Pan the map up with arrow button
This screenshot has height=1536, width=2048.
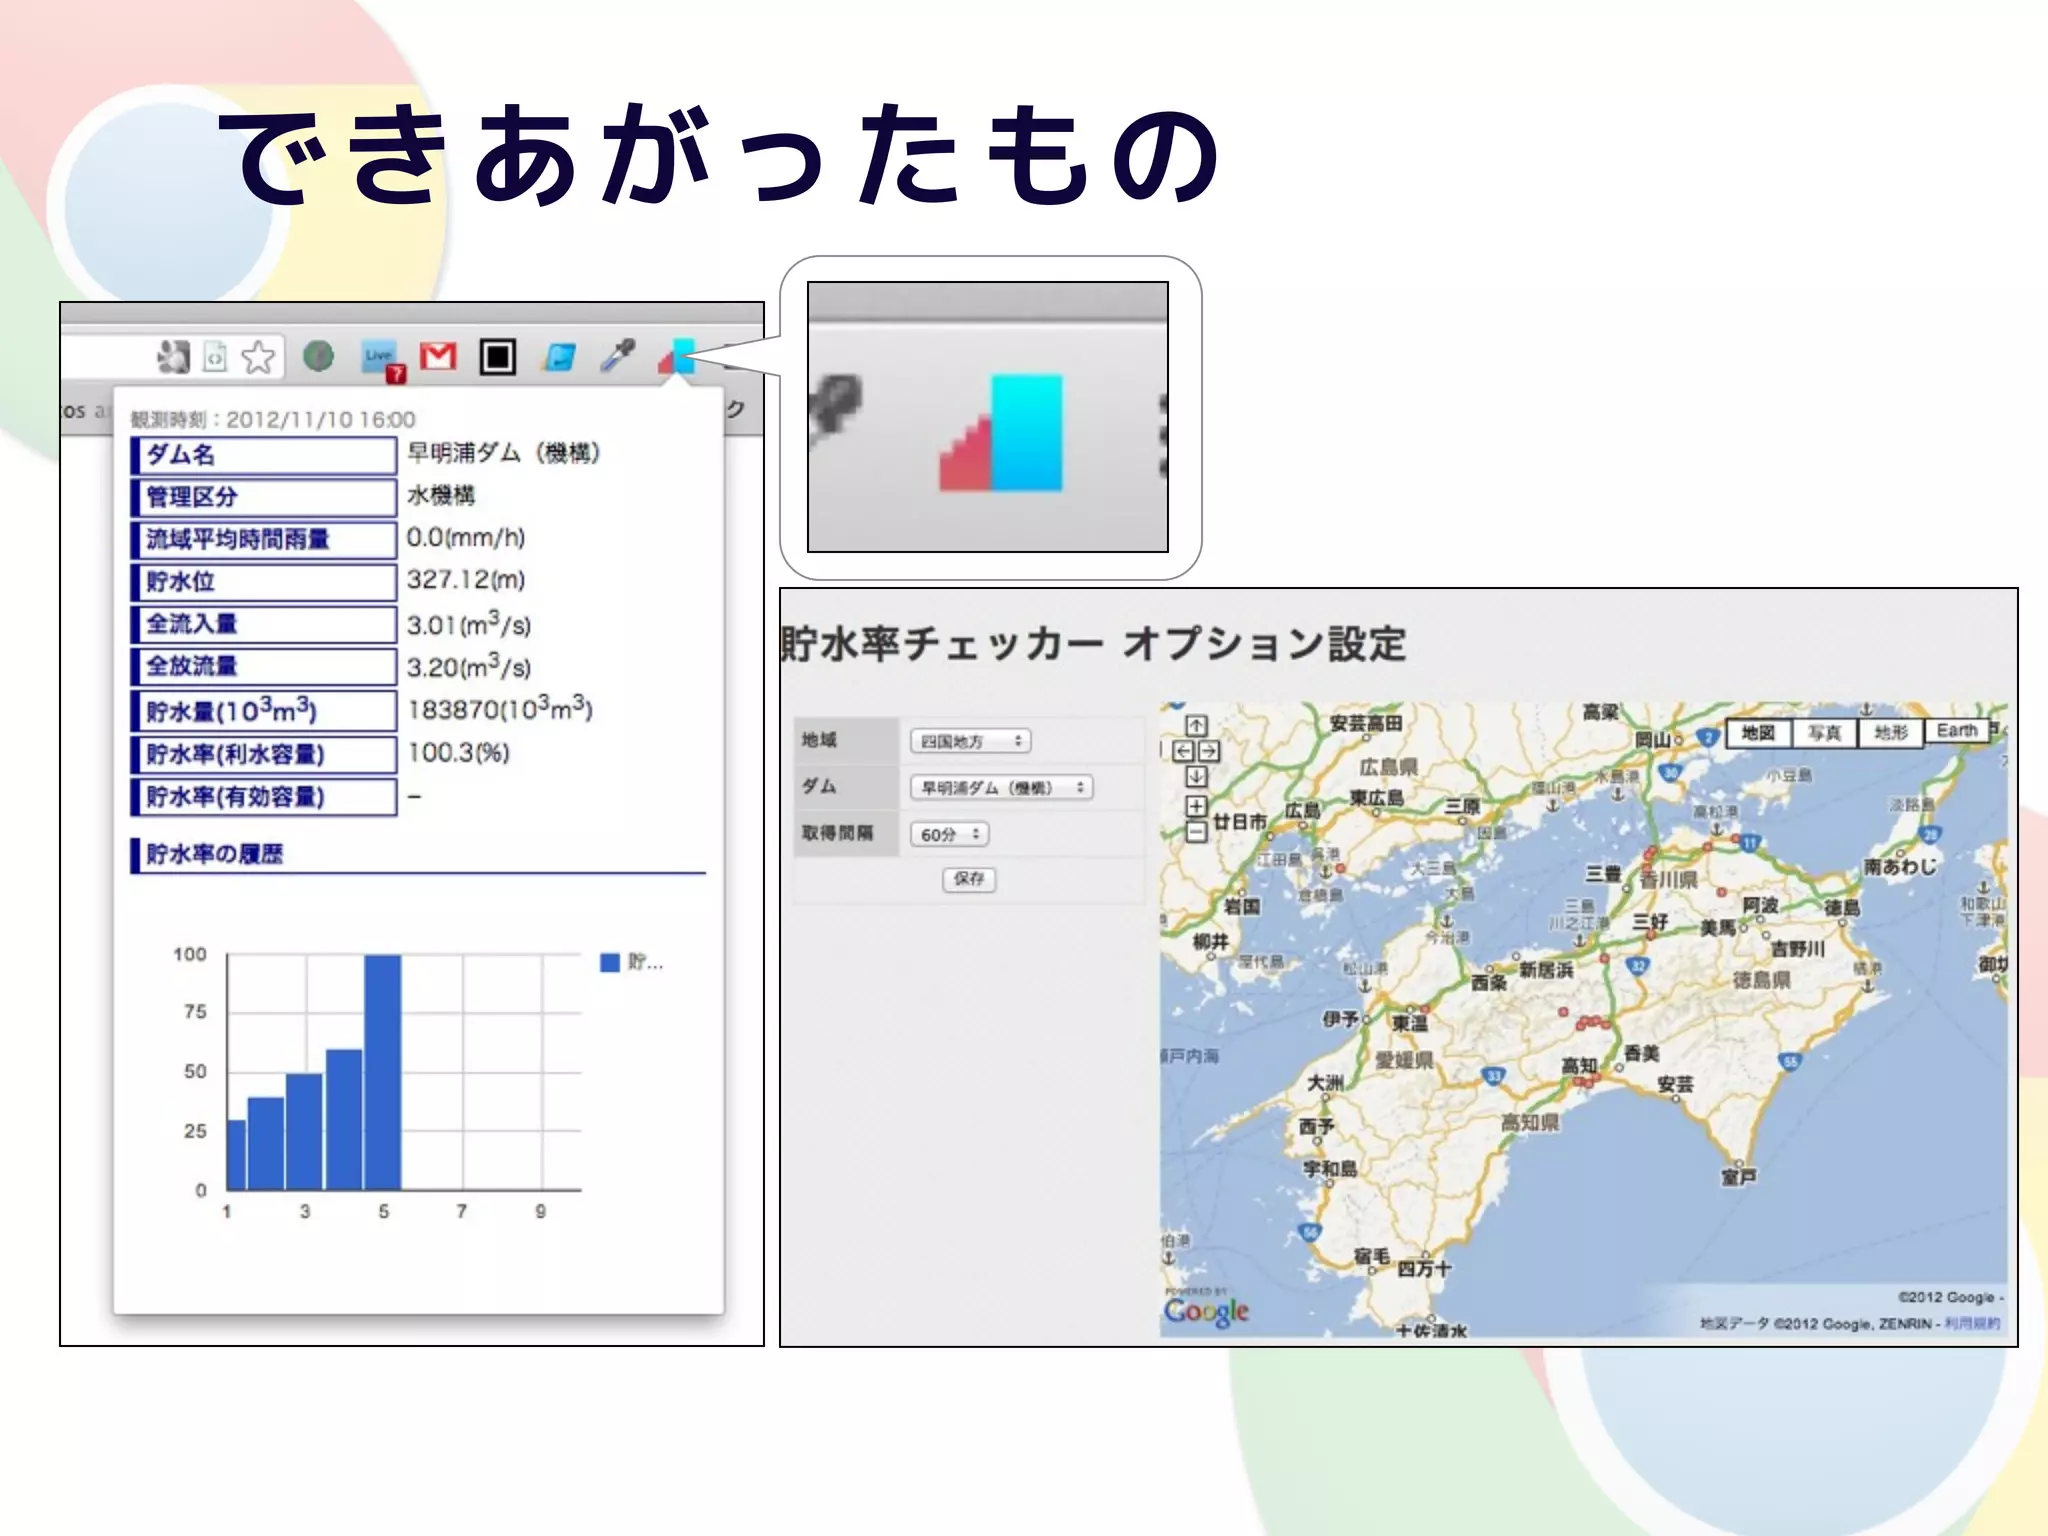(1196, 726)
